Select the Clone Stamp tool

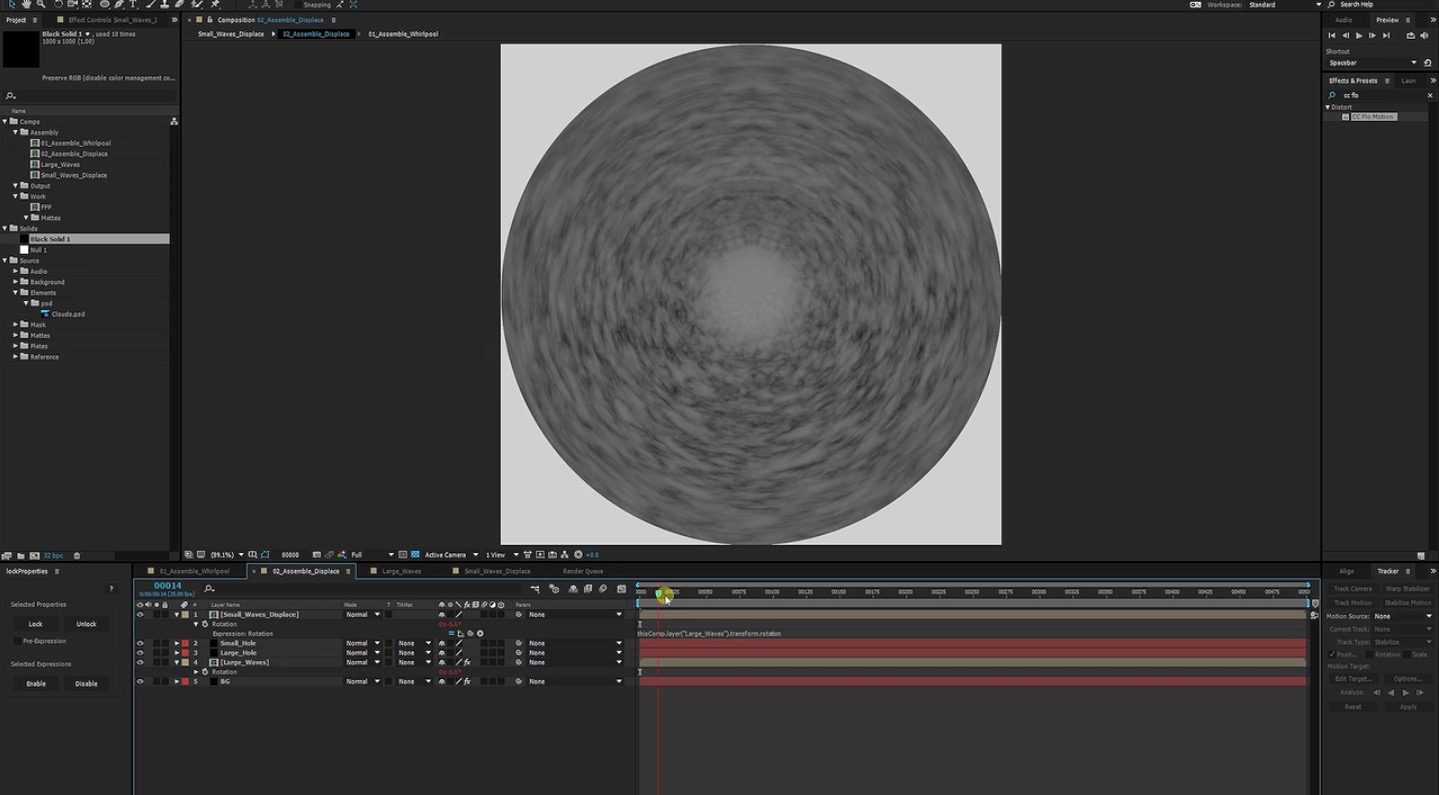pyautogui.click(x=164, y=4)
